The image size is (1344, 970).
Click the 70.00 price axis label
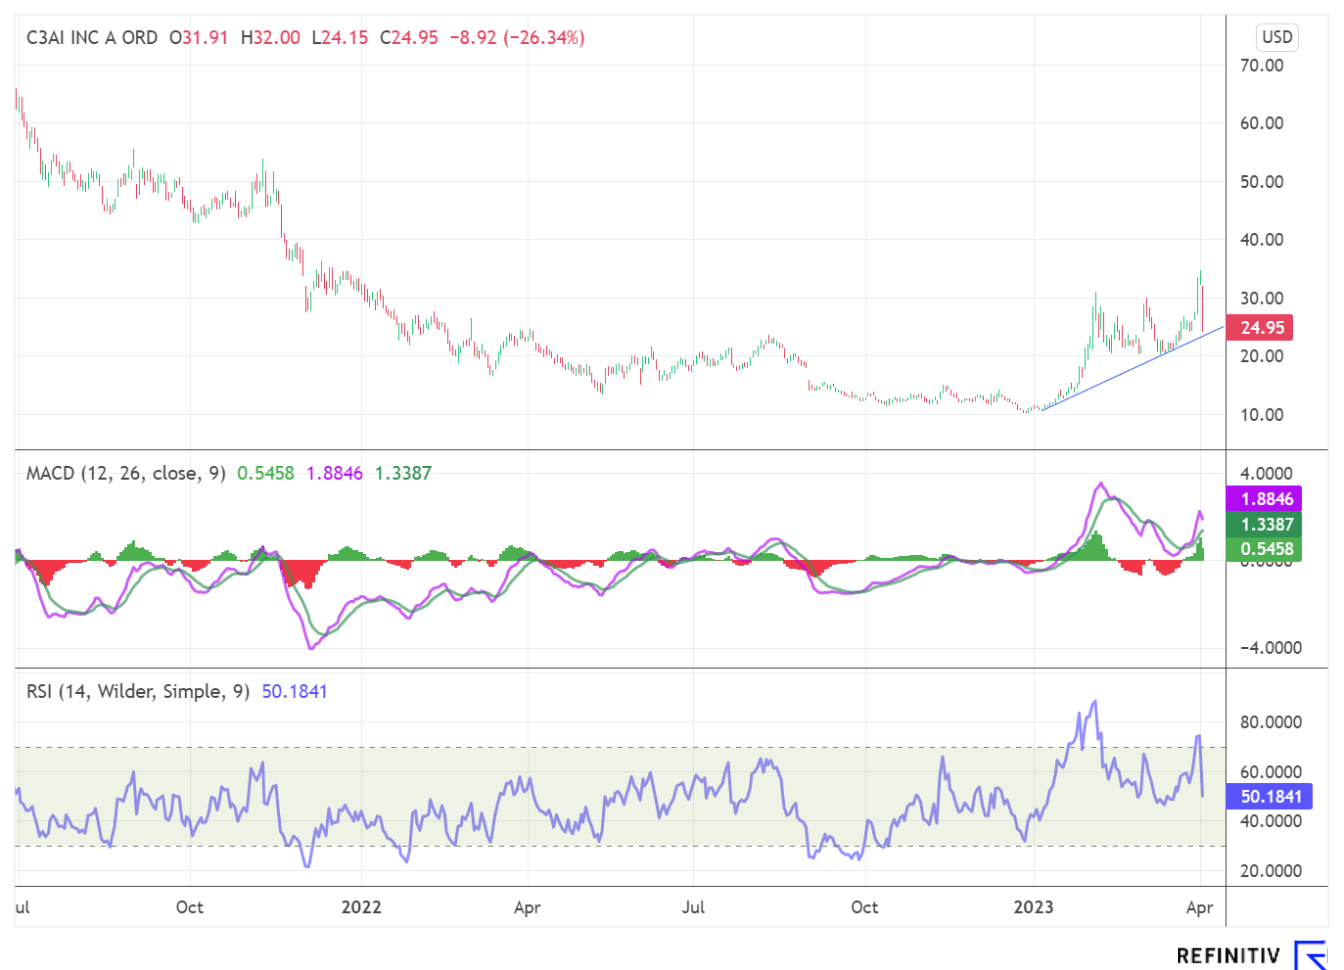1262,66
